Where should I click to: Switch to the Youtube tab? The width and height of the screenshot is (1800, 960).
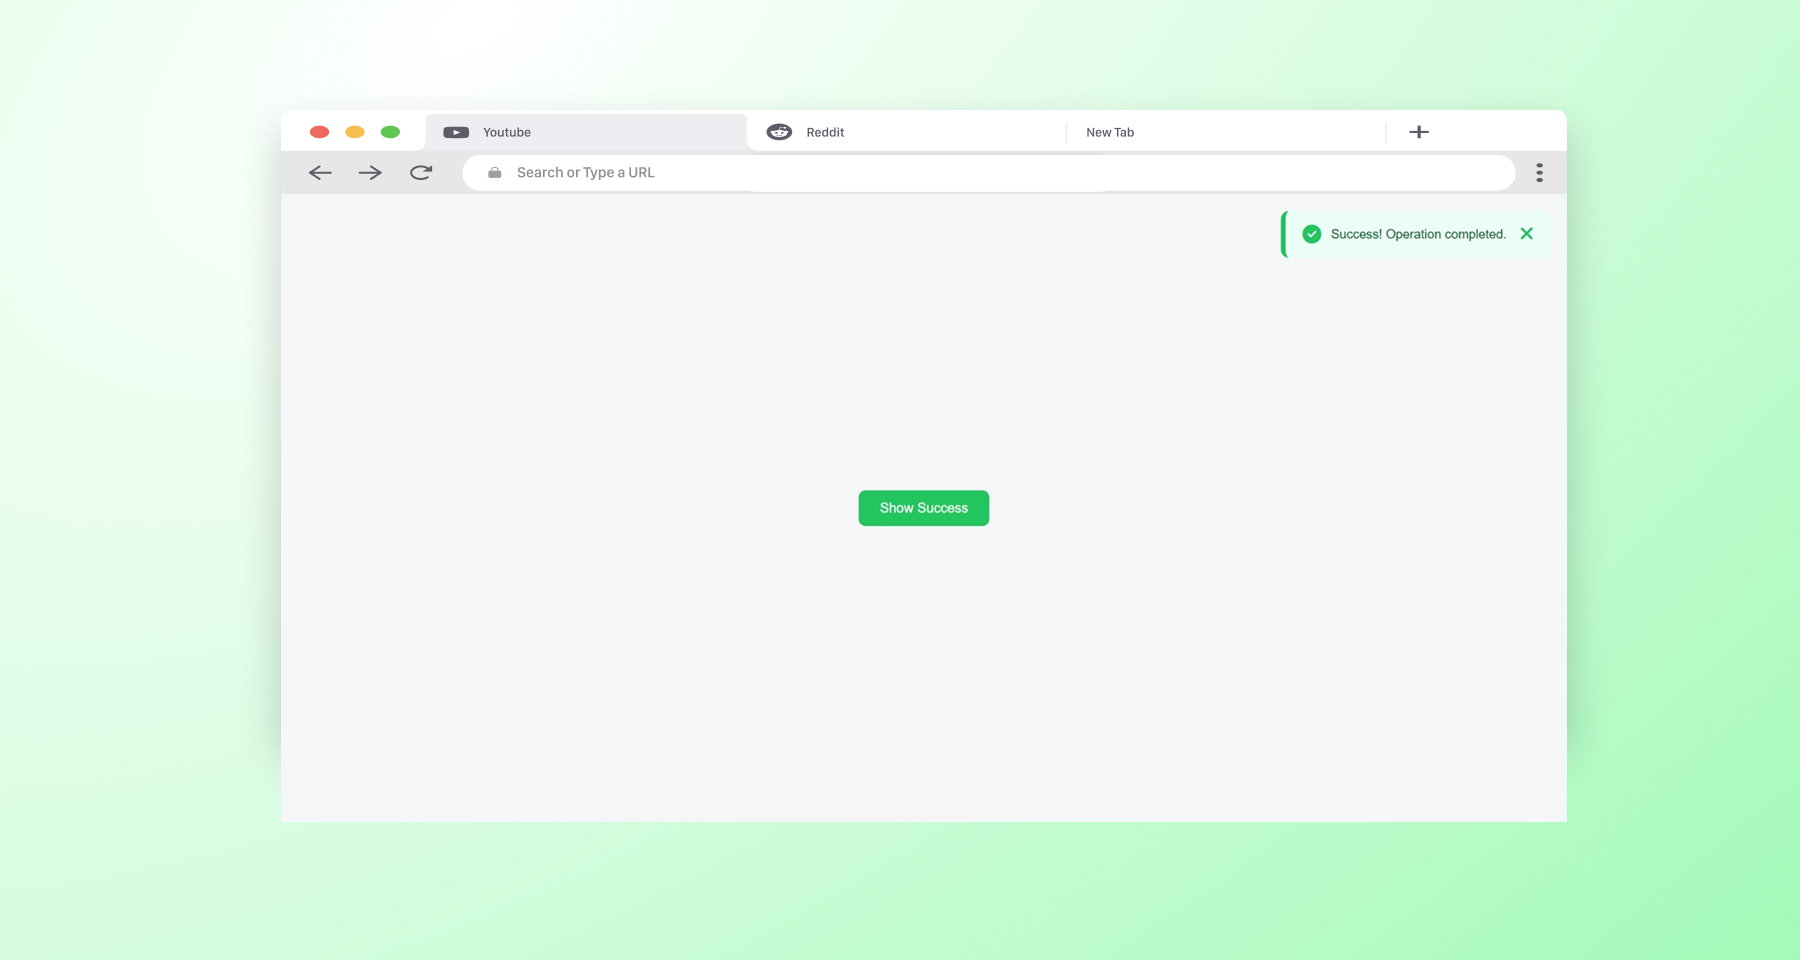(560, 131)
